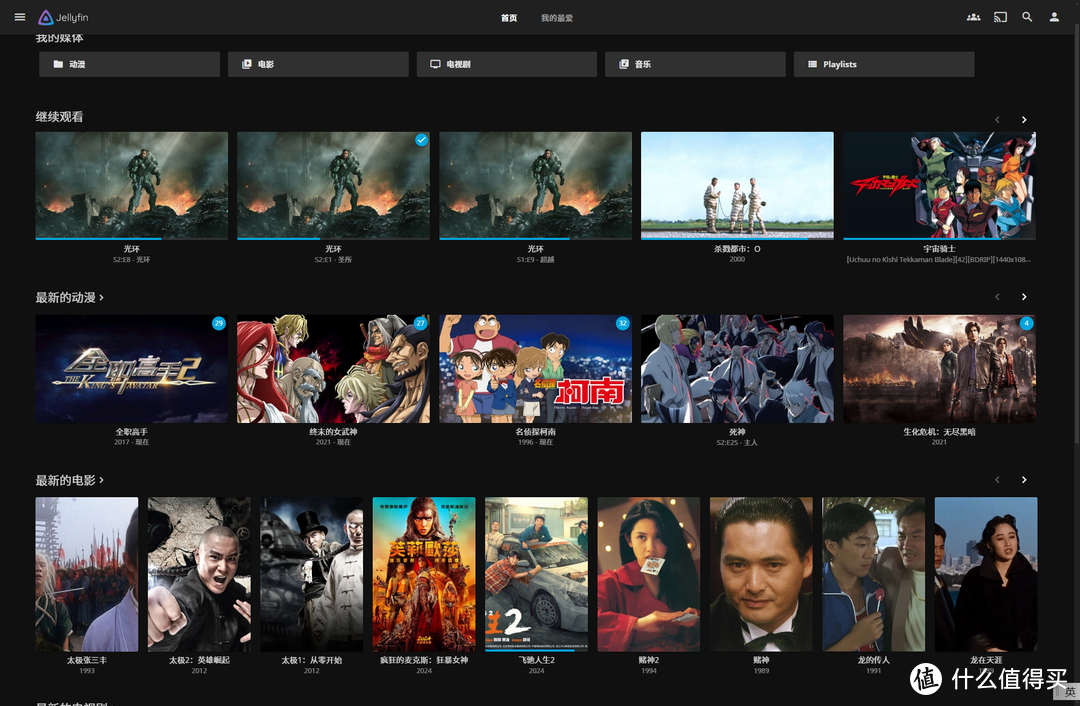Open 宇宙骑士 thumbnail
The width and height of the screenshot is (1080, 706).
coord(939,185)
